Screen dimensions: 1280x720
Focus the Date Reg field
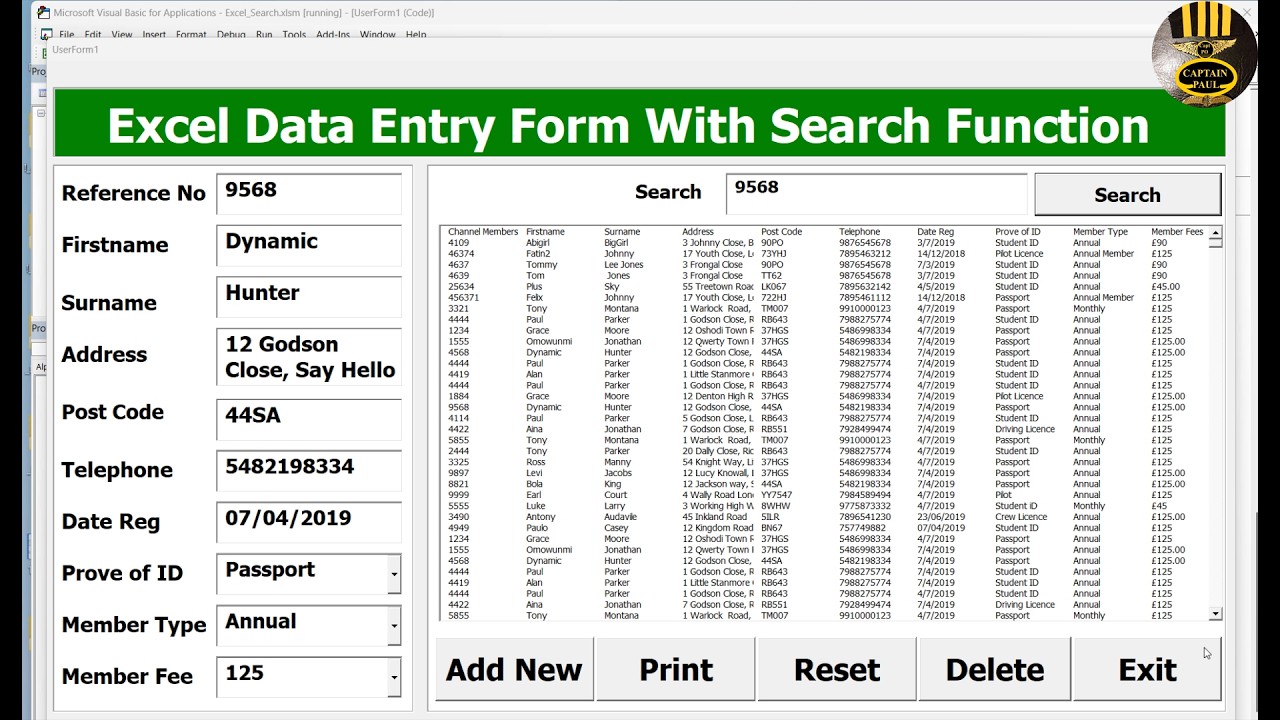[309, 522]
